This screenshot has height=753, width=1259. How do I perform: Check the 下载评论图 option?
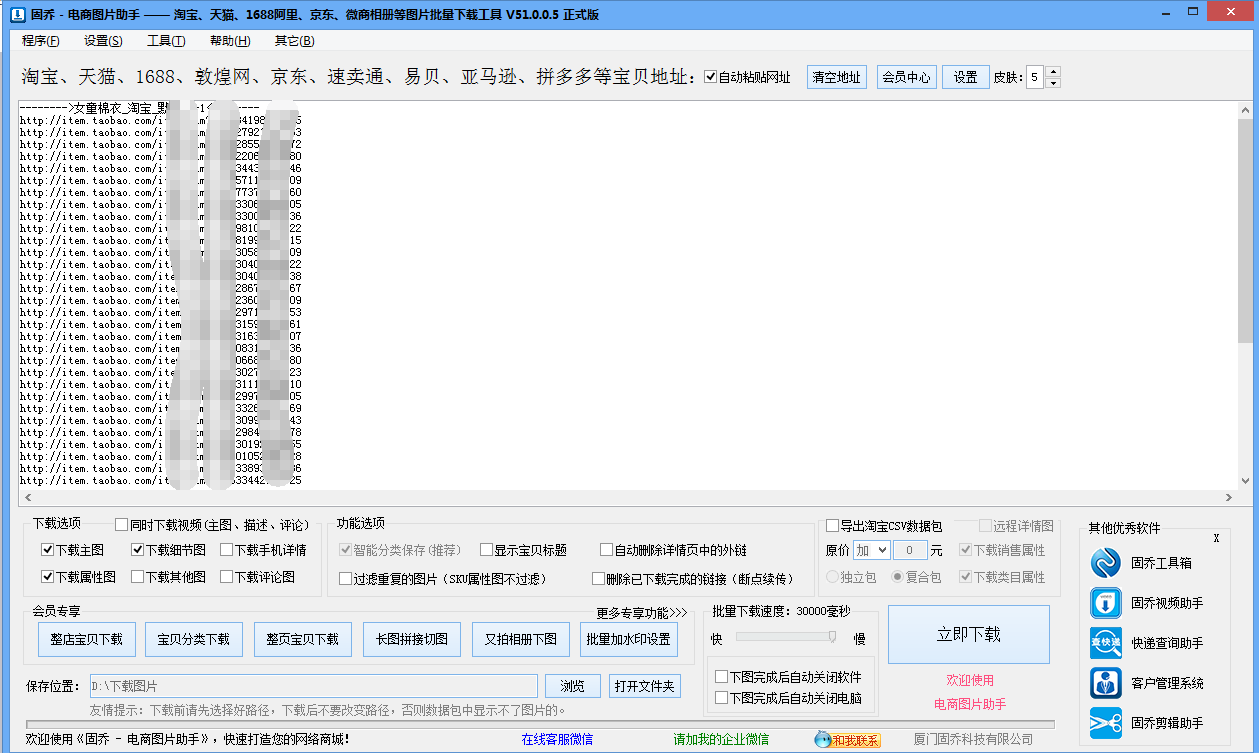pos(227,577)
